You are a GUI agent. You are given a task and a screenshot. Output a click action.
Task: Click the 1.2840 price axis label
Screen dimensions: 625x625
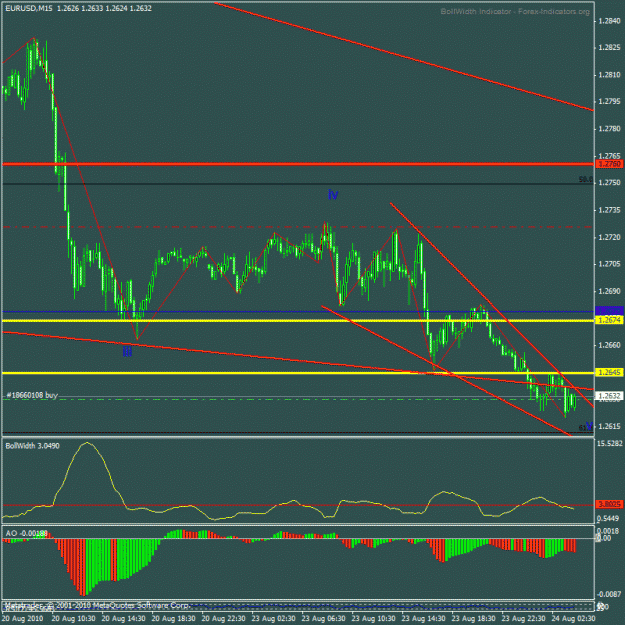click(609, 21)
